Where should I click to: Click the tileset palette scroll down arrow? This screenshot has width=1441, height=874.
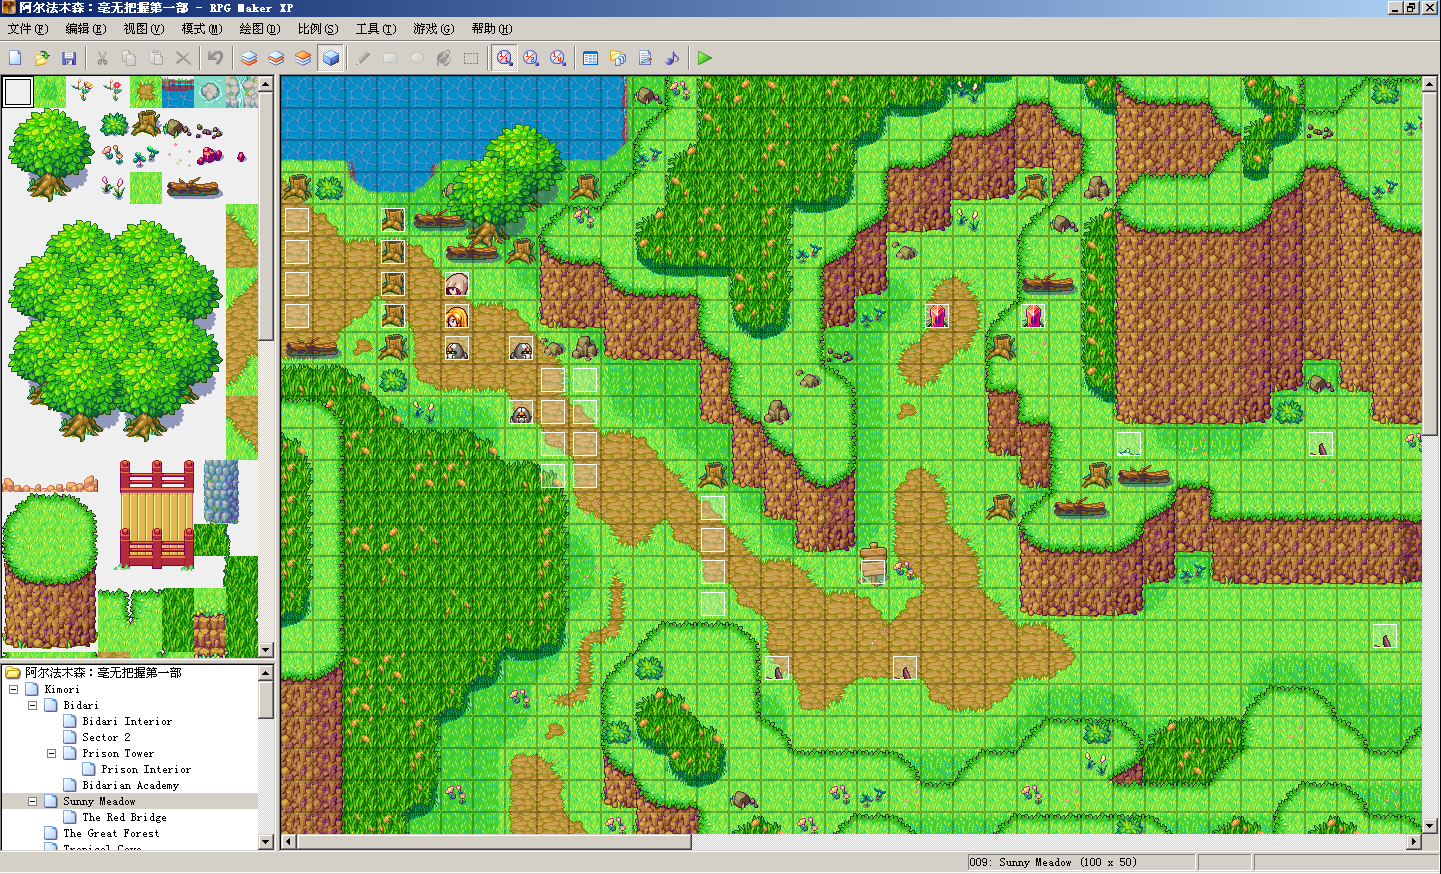pos(266,649)
